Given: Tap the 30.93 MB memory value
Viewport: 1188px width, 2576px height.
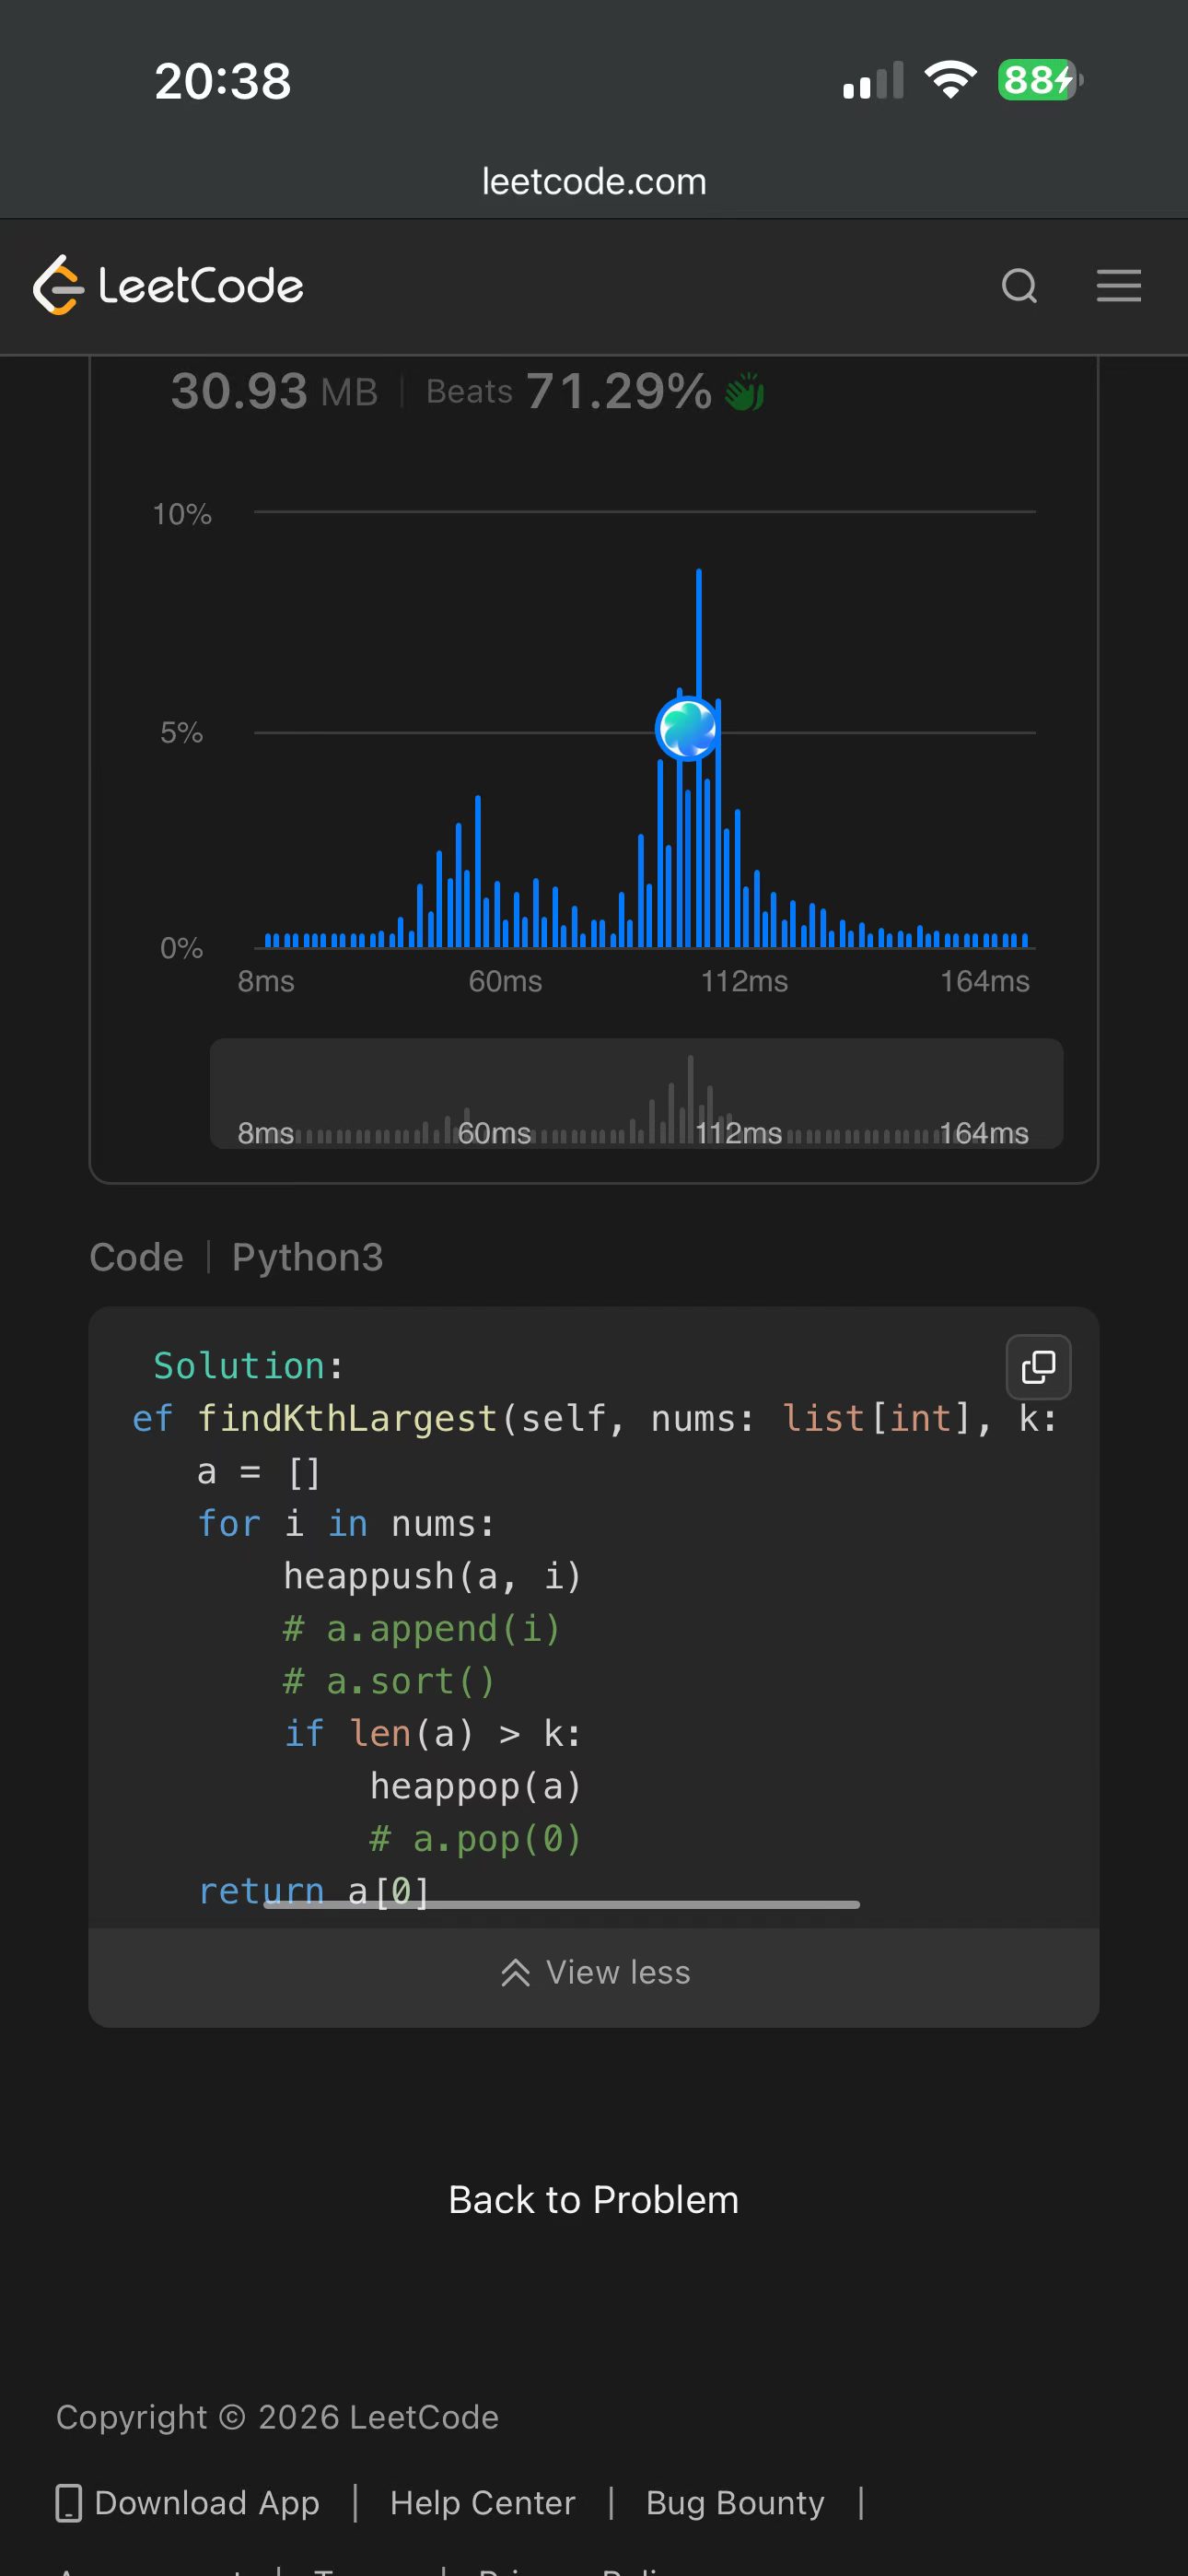Looking at the screenshot, I should pos(274,391).
